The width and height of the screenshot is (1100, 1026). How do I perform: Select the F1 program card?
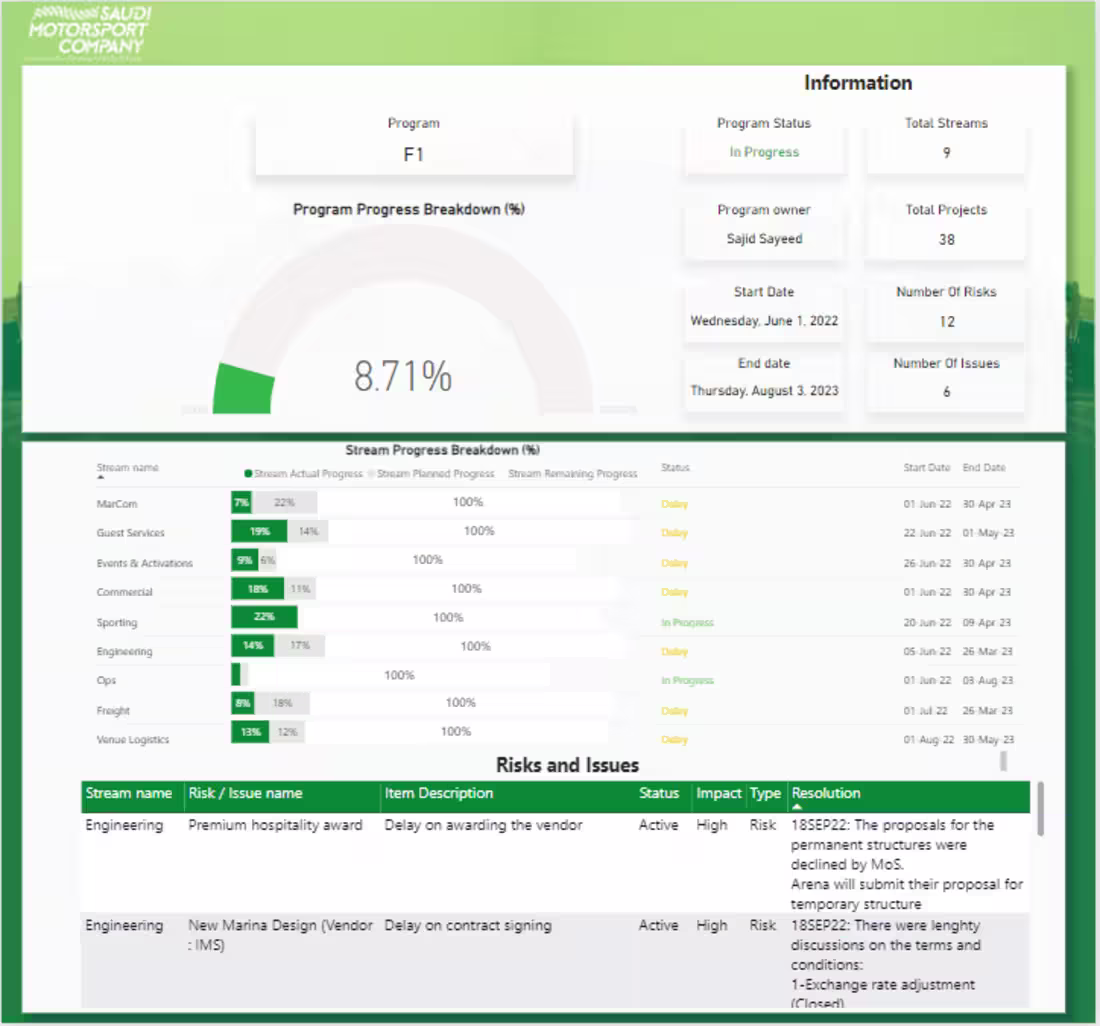413,145
